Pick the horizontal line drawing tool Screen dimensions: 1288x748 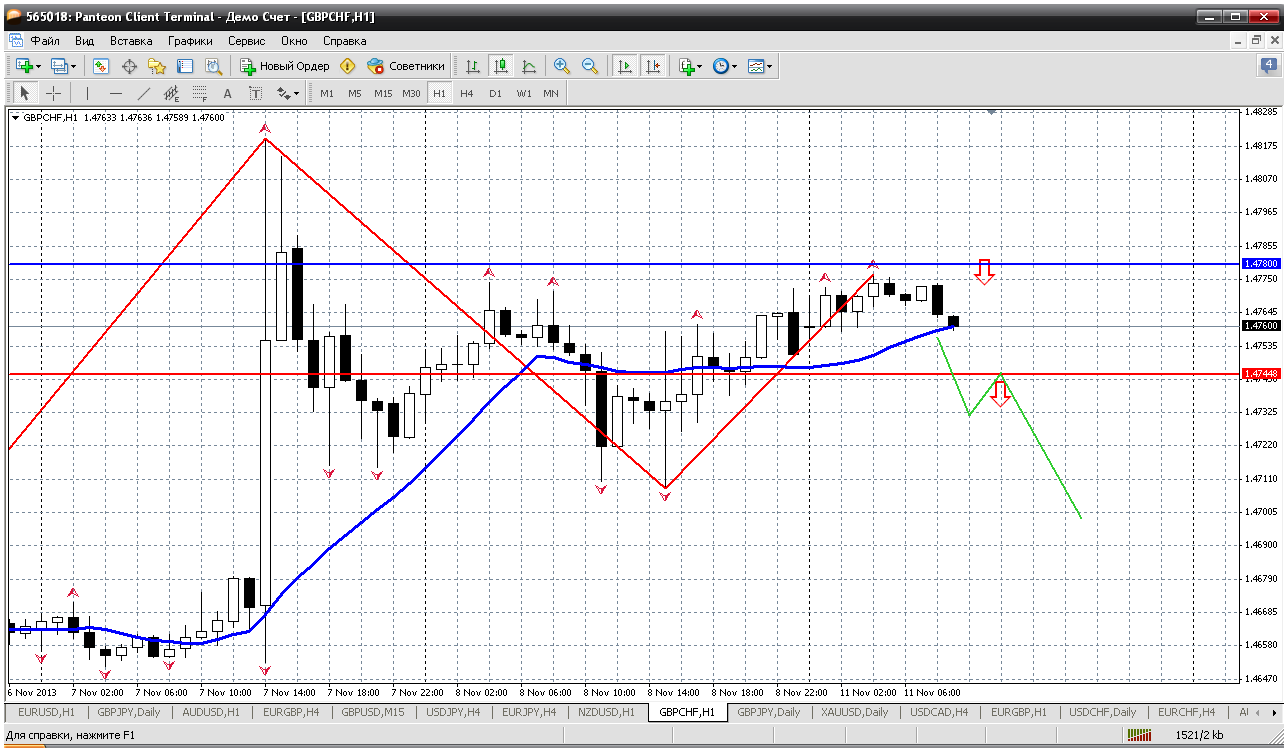click(115, 93)
